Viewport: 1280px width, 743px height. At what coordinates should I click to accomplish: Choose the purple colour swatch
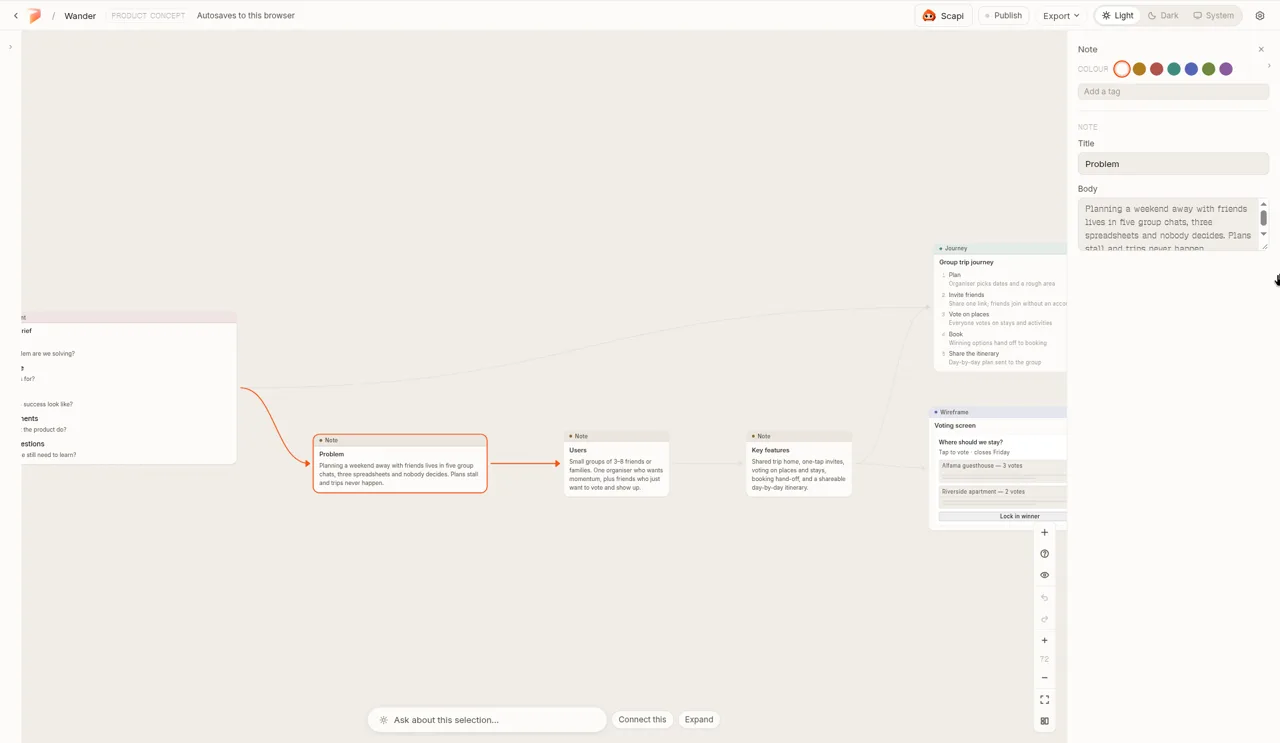1226,69
